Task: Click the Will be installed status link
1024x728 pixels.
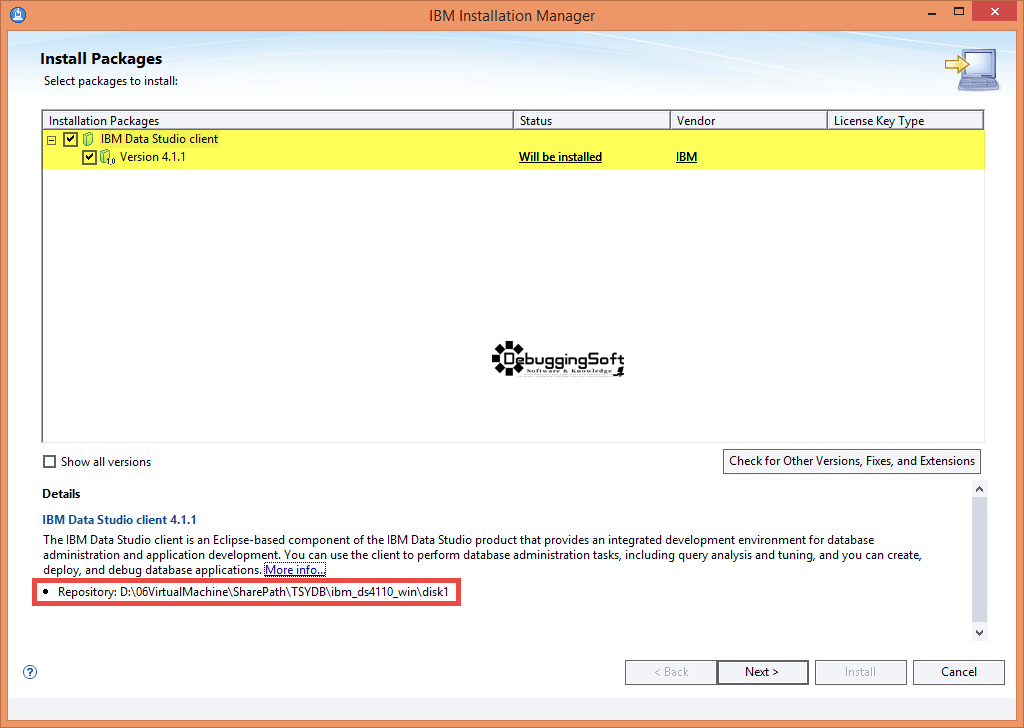Action: (x=560, y=157)
